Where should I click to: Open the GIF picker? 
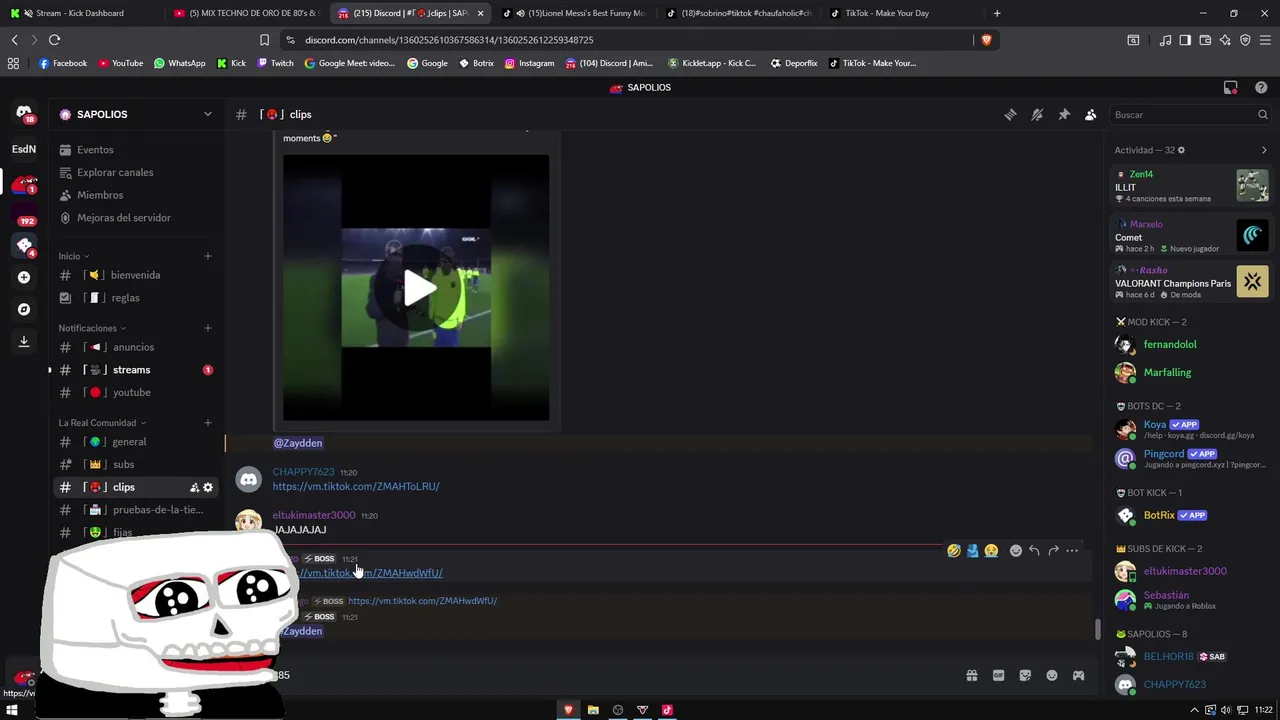[998, 676]
